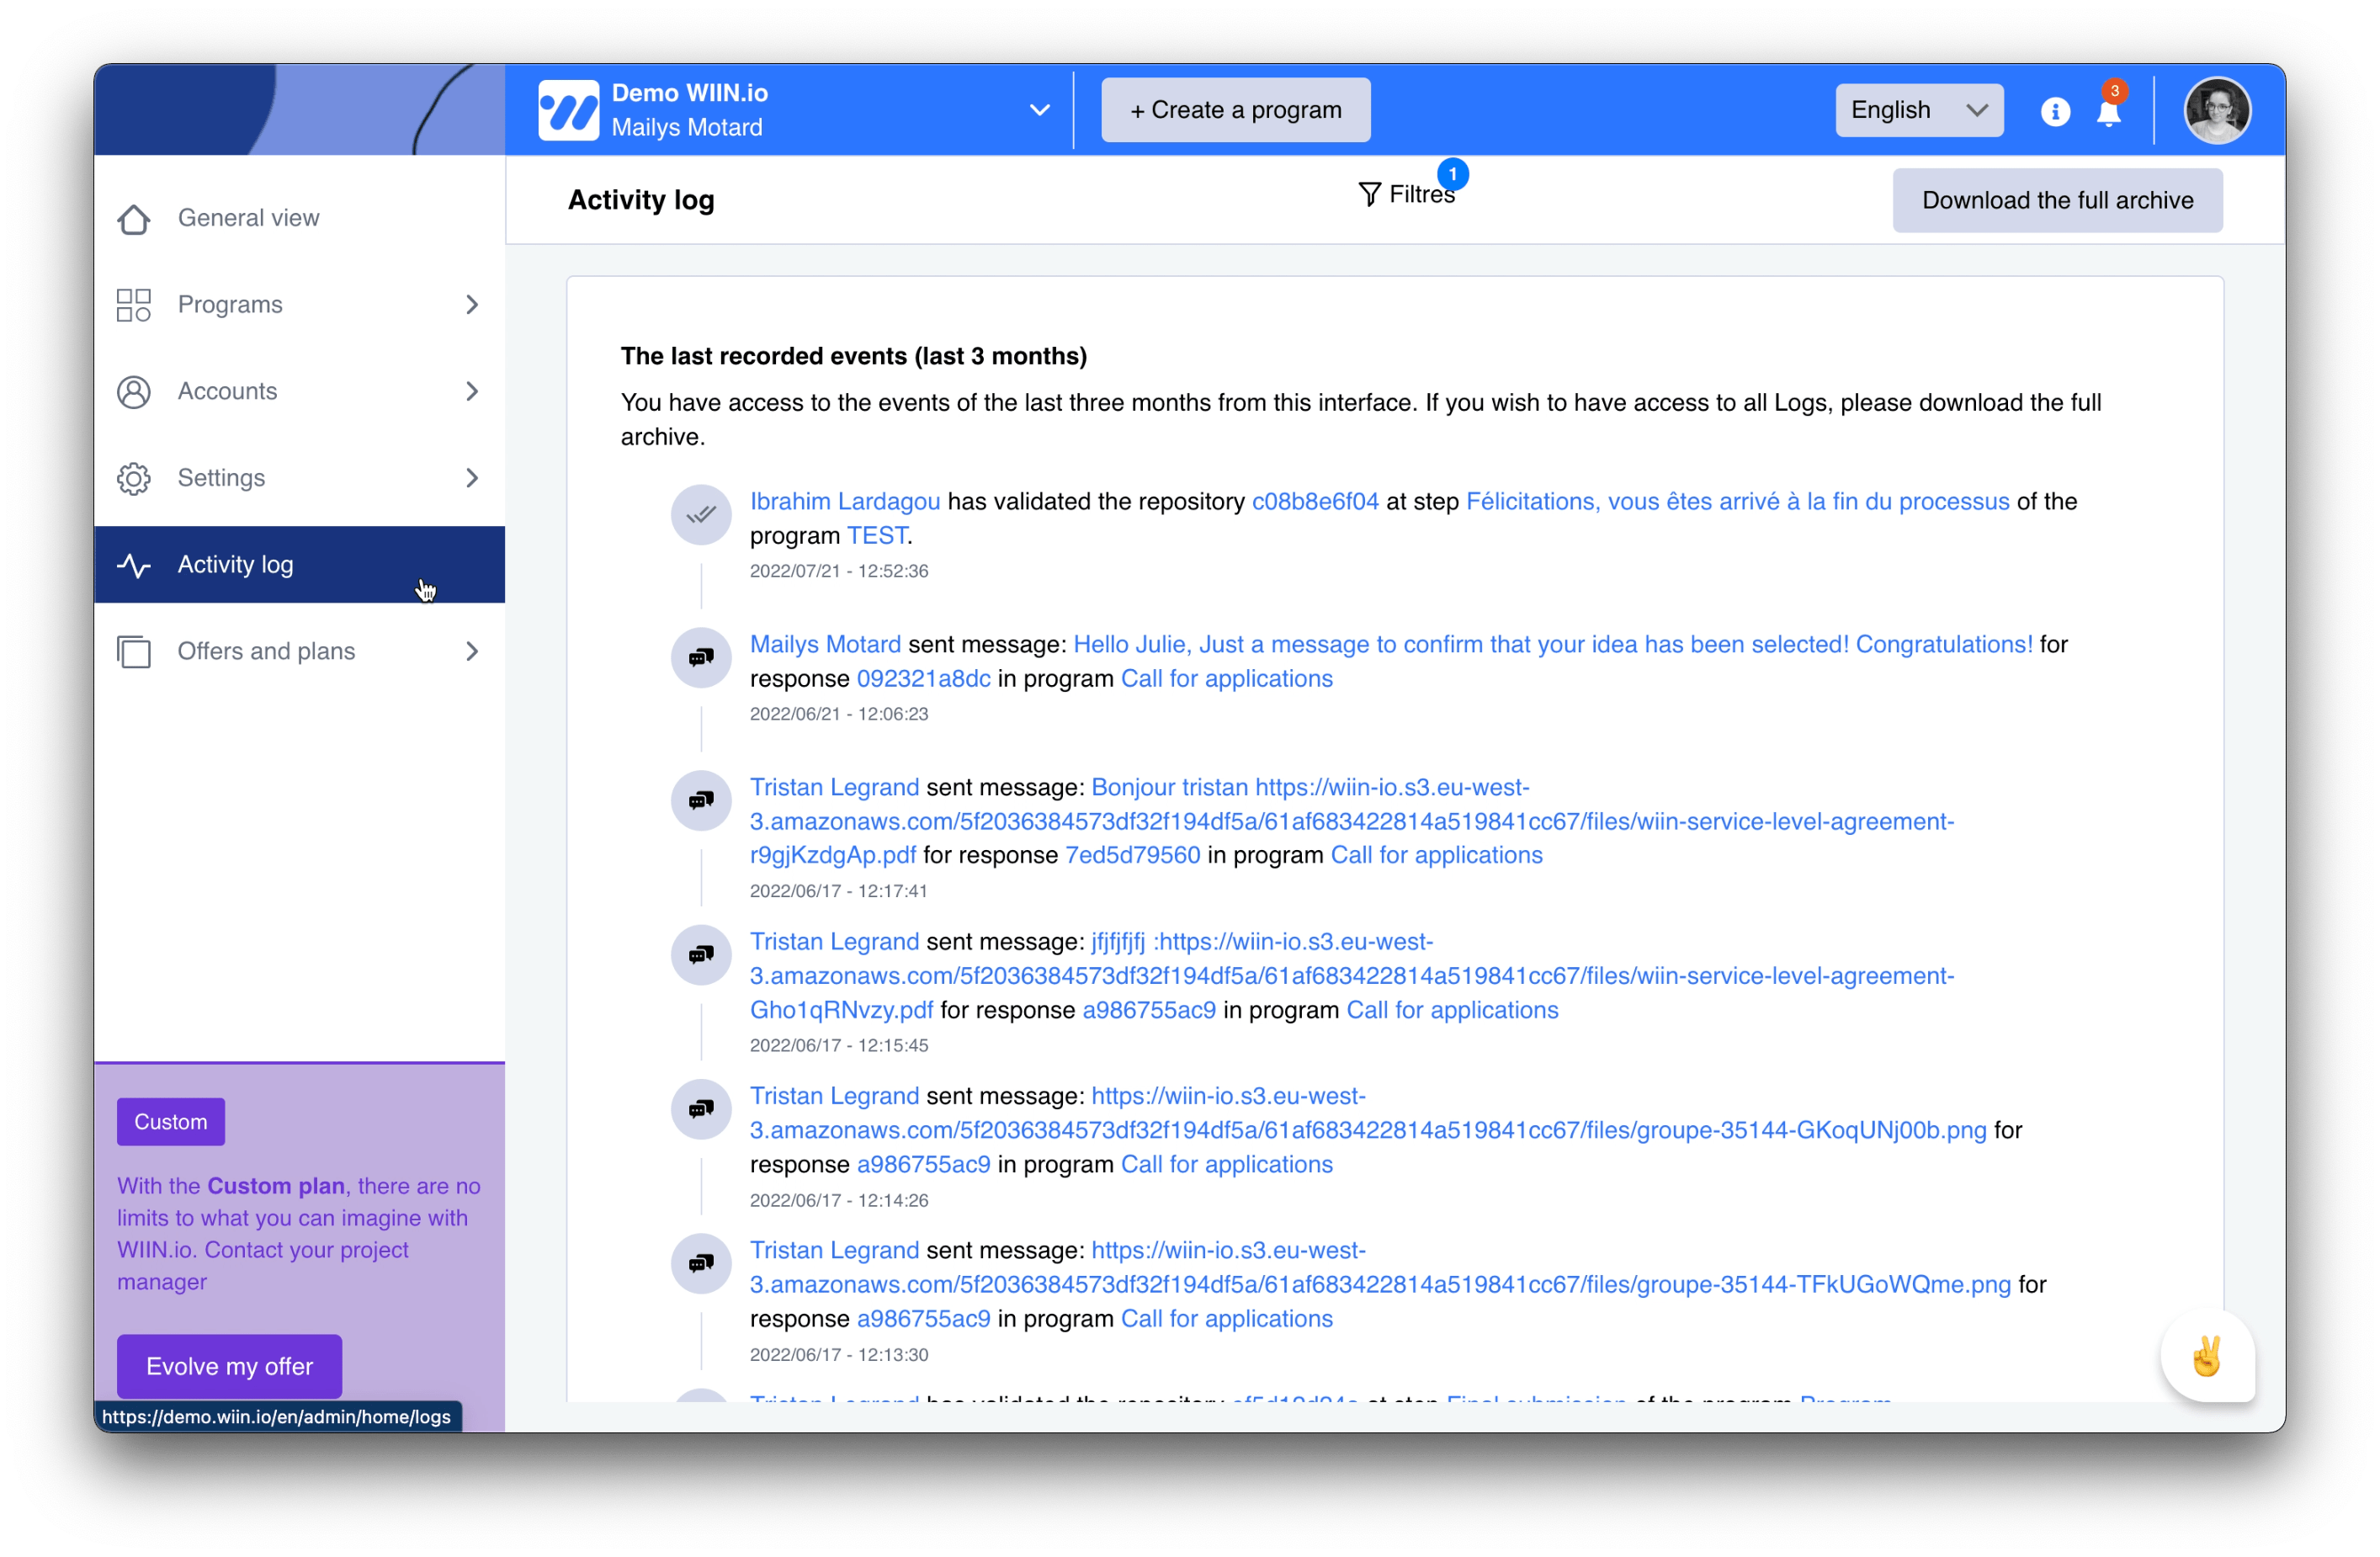Select the Programs grid icon in sidebar
Viewport: 2380px width, 1557px height.
pos(134,305)
